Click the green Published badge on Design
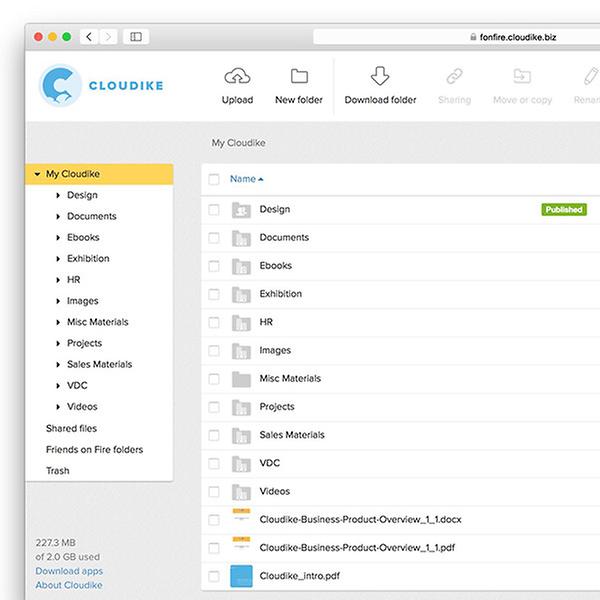Image resolution: width=600 pixels, height=600 pixels. tap(564, 210)
